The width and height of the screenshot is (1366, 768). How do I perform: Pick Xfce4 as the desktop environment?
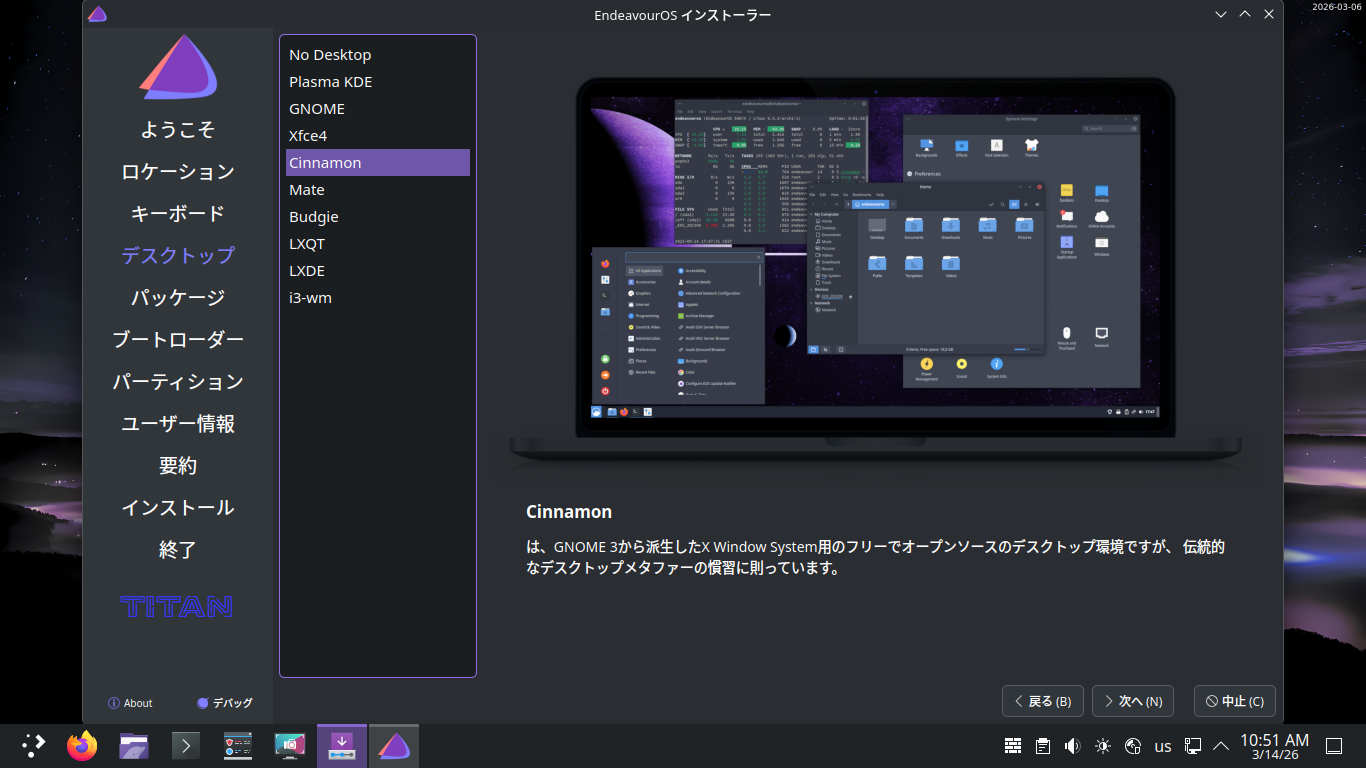pyautogui.click(x=308, y=136)
